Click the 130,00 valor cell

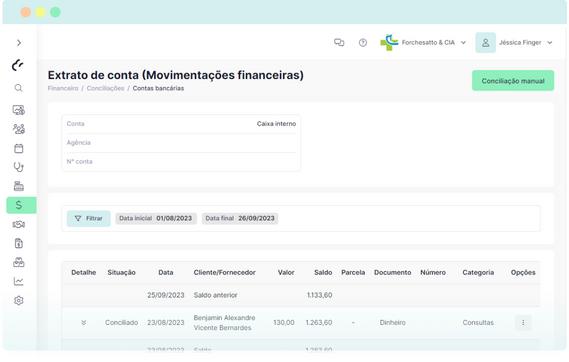point(284,322)
